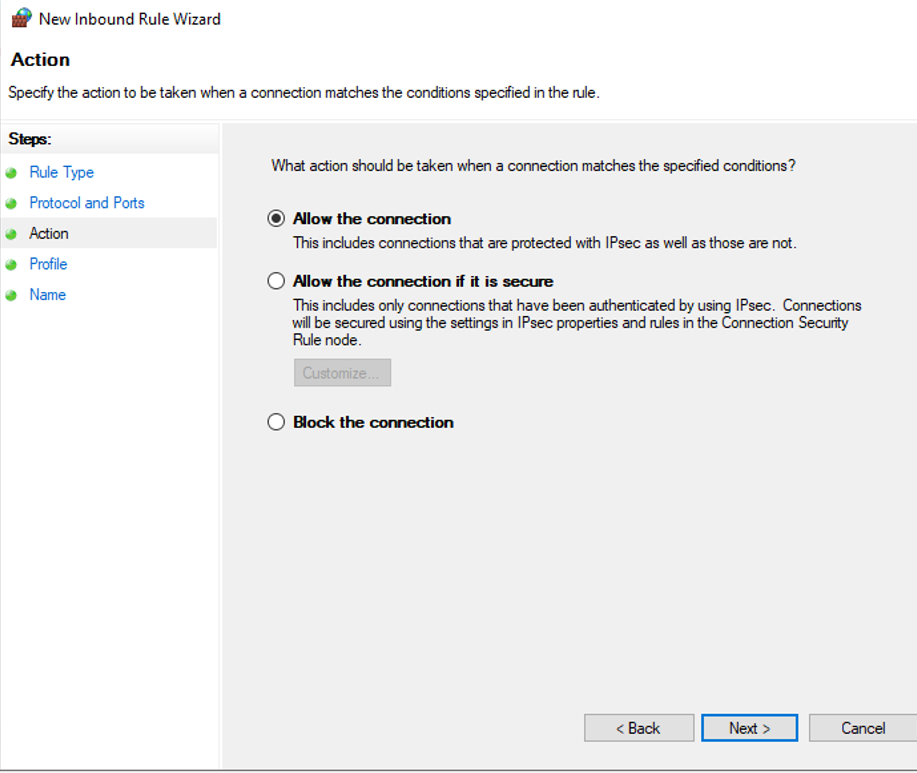Click the disabled Customize... button
Viewport: 917px width, 773px height.
[x=342, y=372]
